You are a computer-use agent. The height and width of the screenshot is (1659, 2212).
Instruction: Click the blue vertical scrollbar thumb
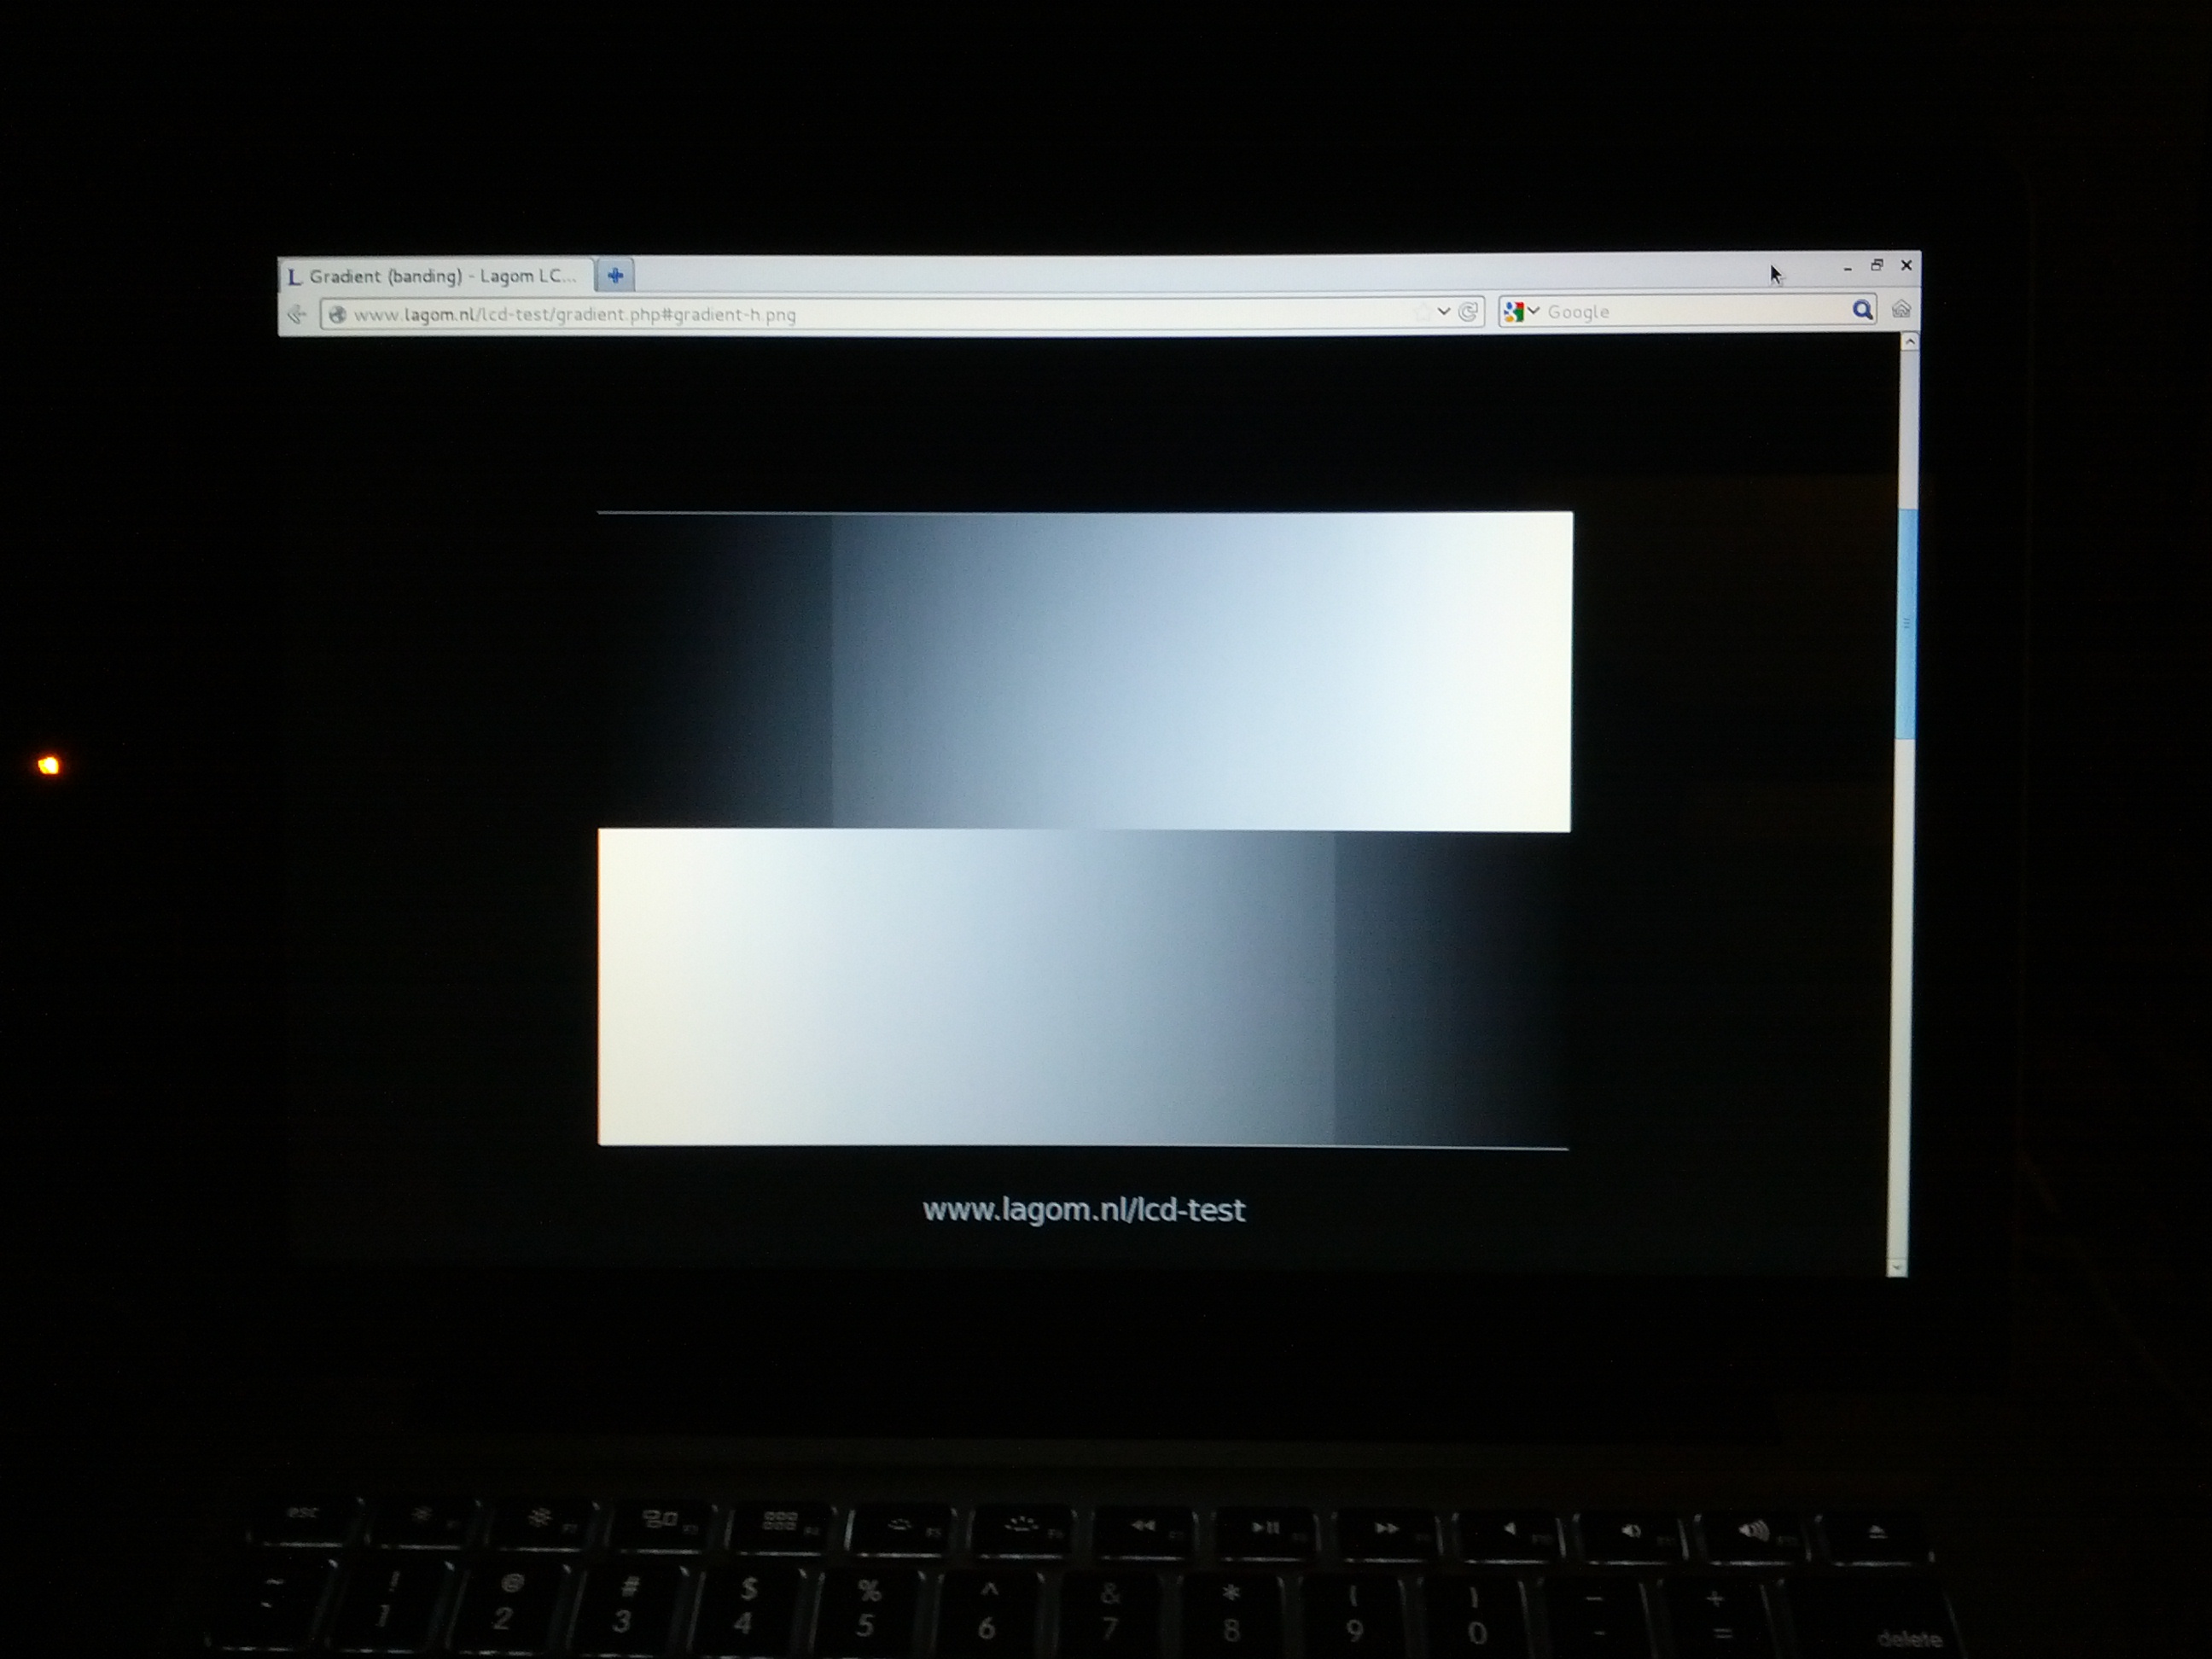1906,625
